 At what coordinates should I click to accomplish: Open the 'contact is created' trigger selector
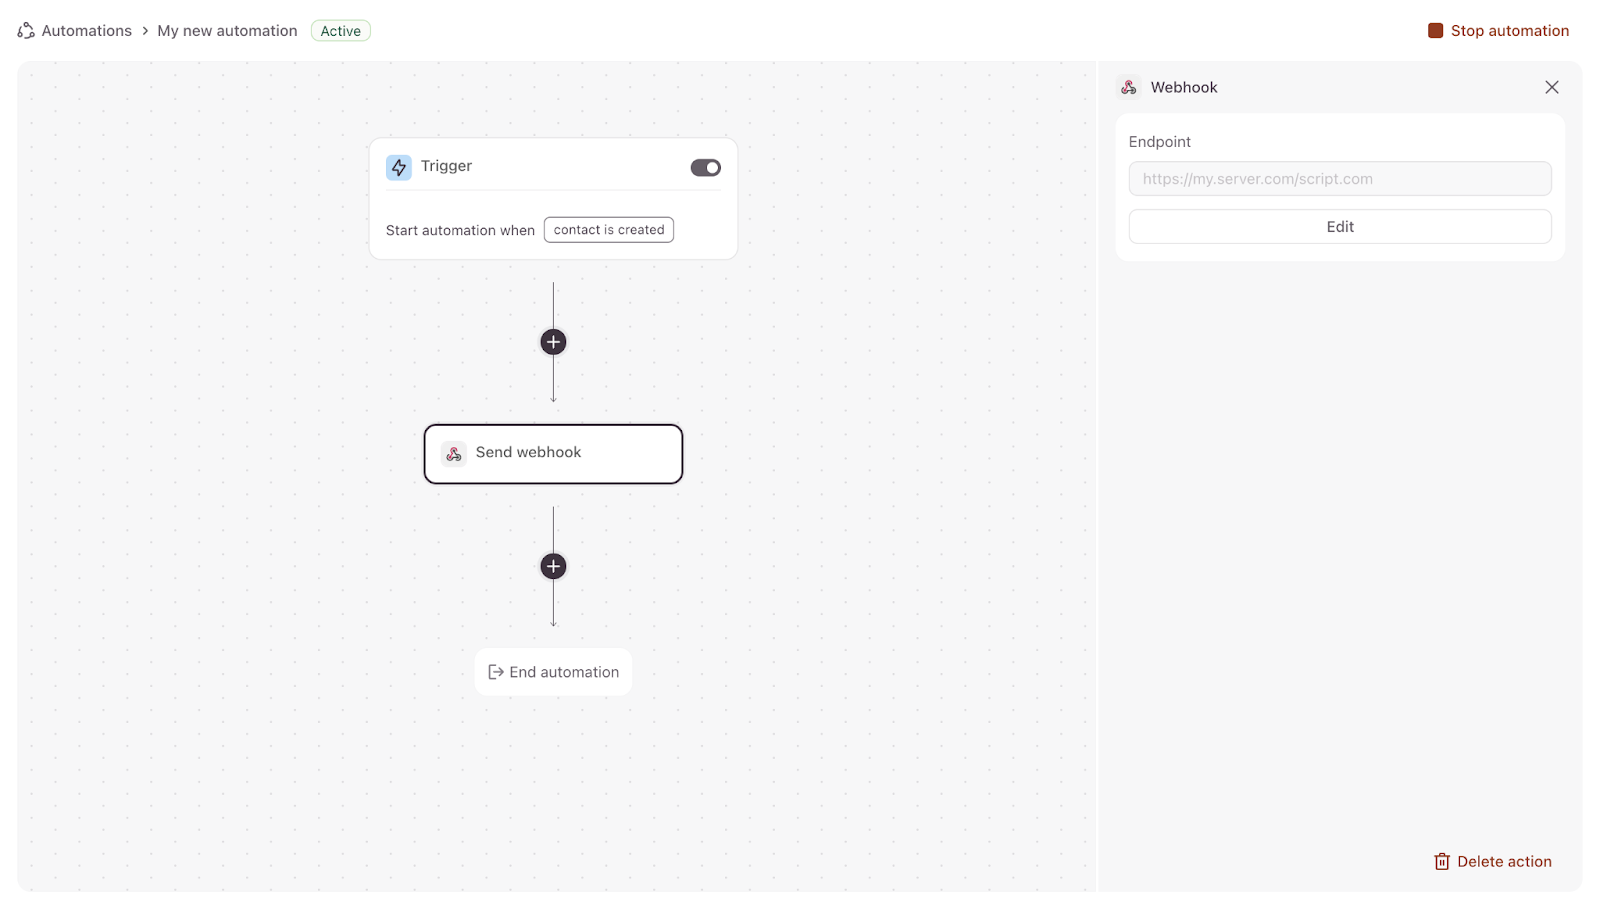[608, 230]
